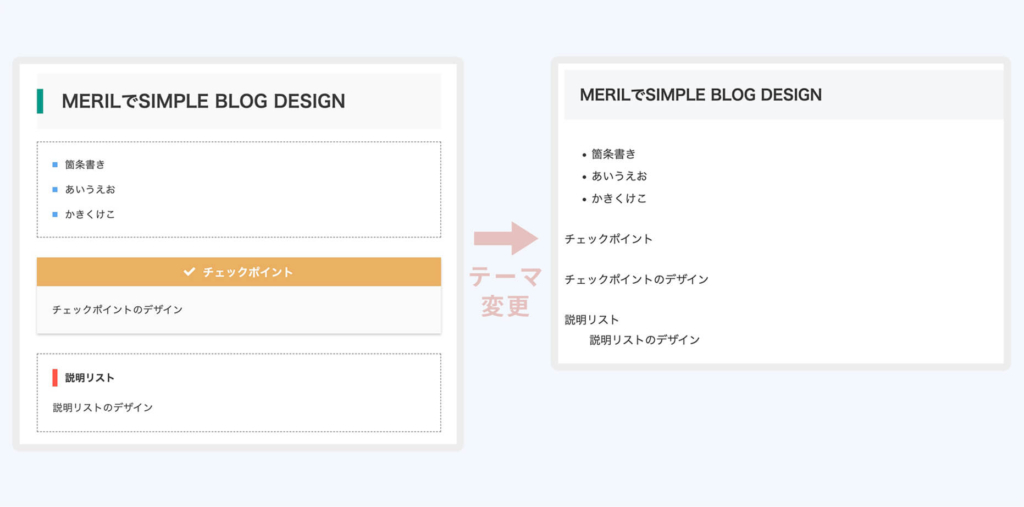Click the checkmark icon beside チェックポイント
The width and height of the screenshot is (1024, 507).
[x=189, y=272]
